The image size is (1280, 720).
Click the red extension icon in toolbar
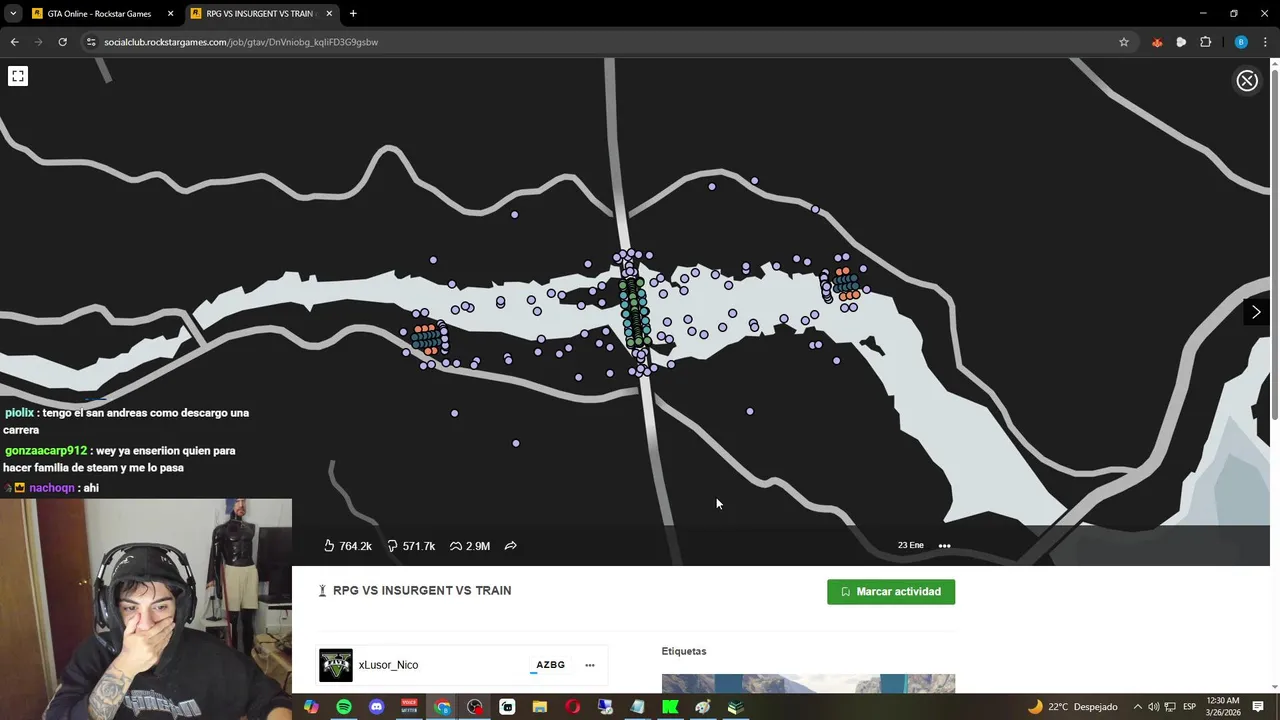(x=1157, y=42)
